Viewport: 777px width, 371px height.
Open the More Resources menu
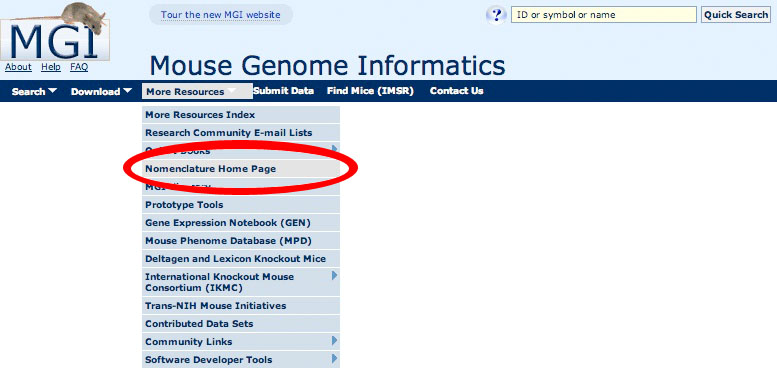(x=197, y=92)
